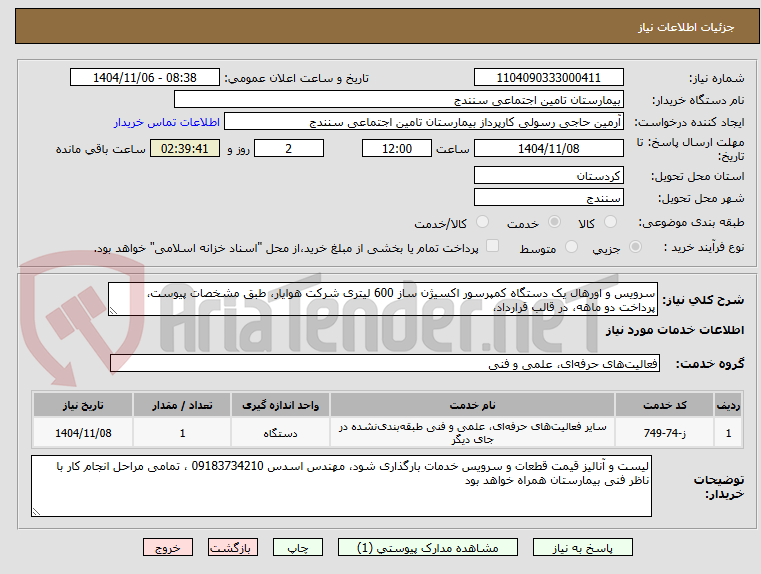Click the شماره نیاز number field
Viewport: 761px width, 574px height.
(548, 78)
